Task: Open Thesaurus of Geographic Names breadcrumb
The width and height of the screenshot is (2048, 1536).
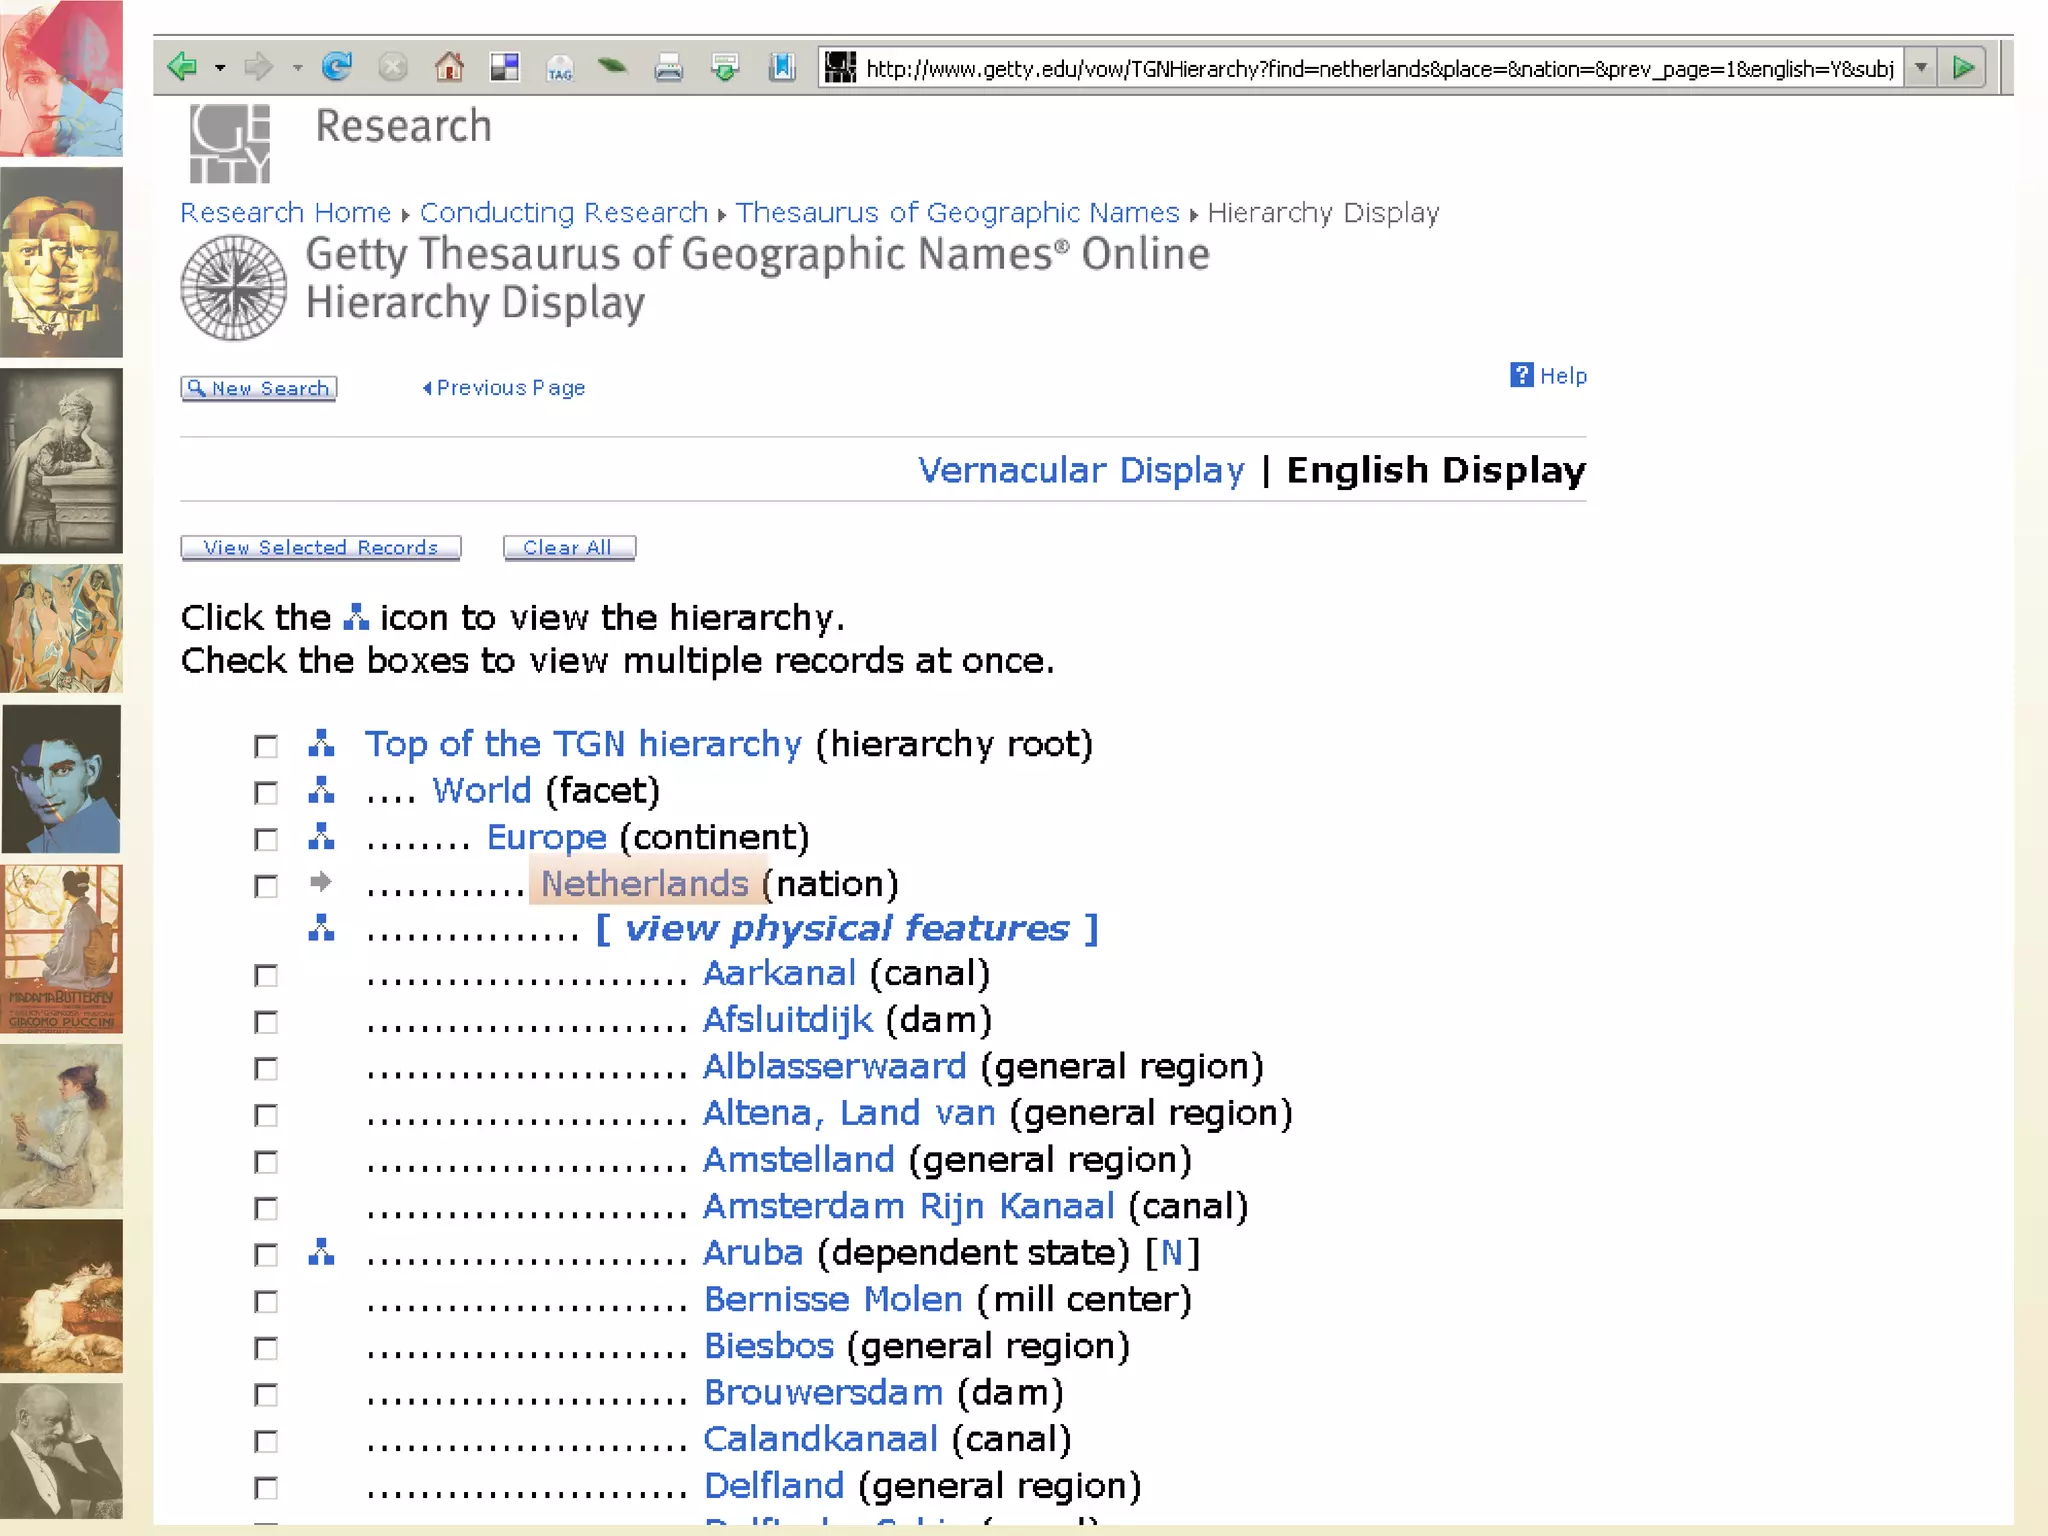Action: [957, 212]
